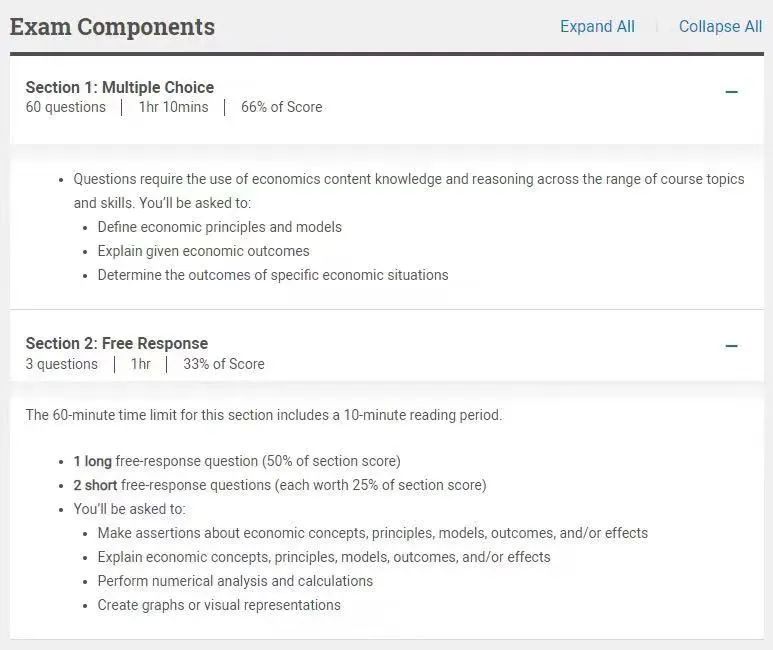773x650 pixels.
Task: Click the '1 long free-response question' bullet
Action: 237,461
